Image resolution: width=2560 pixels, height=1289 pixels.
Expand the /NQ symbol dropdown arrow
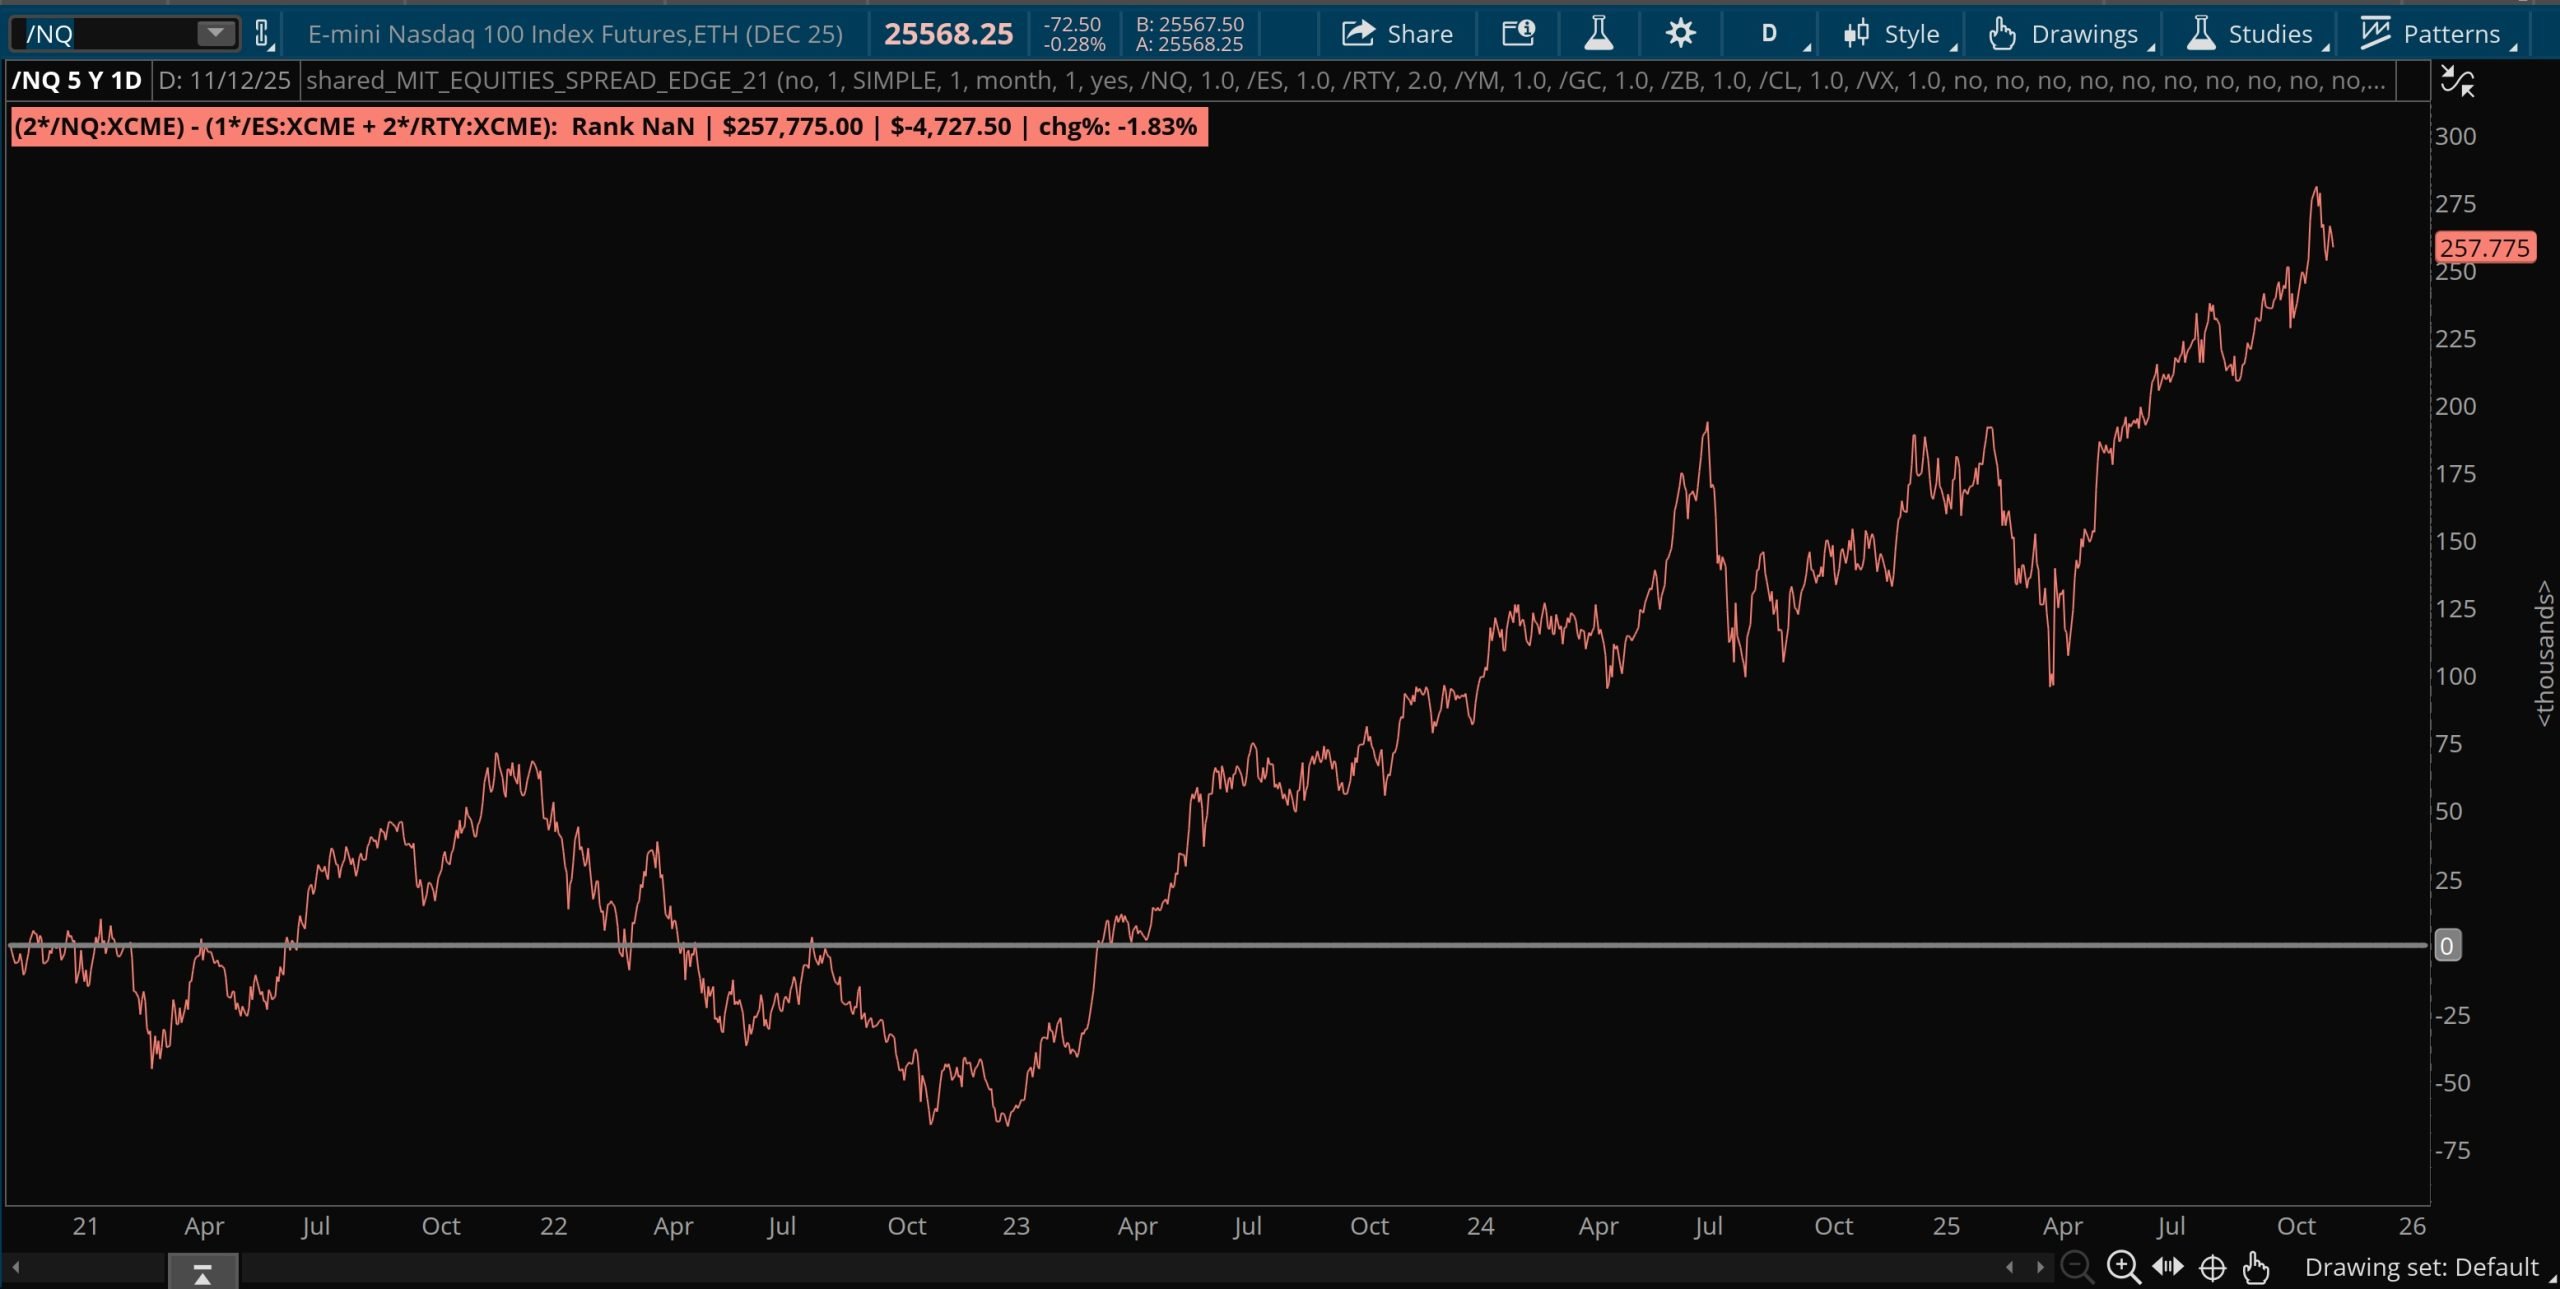pos(215,34)
